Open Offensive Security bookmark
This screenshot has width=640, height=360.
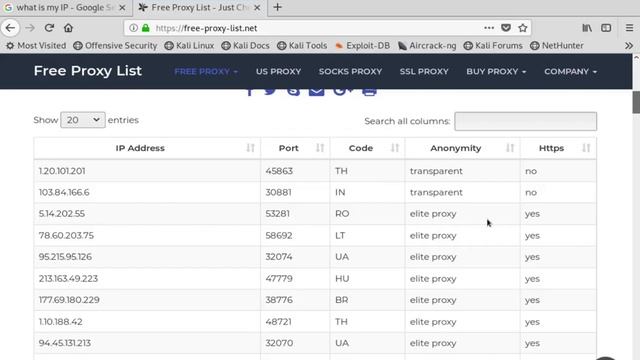pos(115,46)
